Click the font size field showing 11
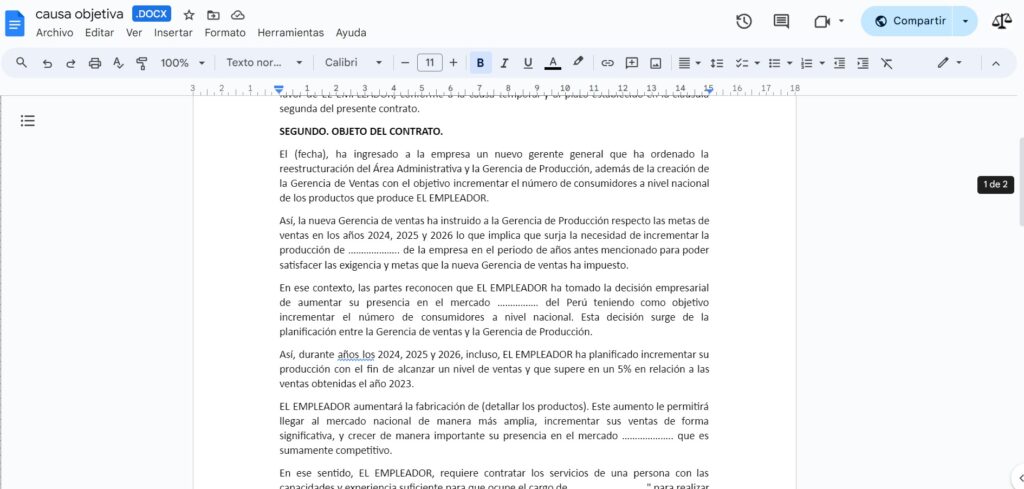Screen dimensions: 1024x489 (x=429, y=63)
